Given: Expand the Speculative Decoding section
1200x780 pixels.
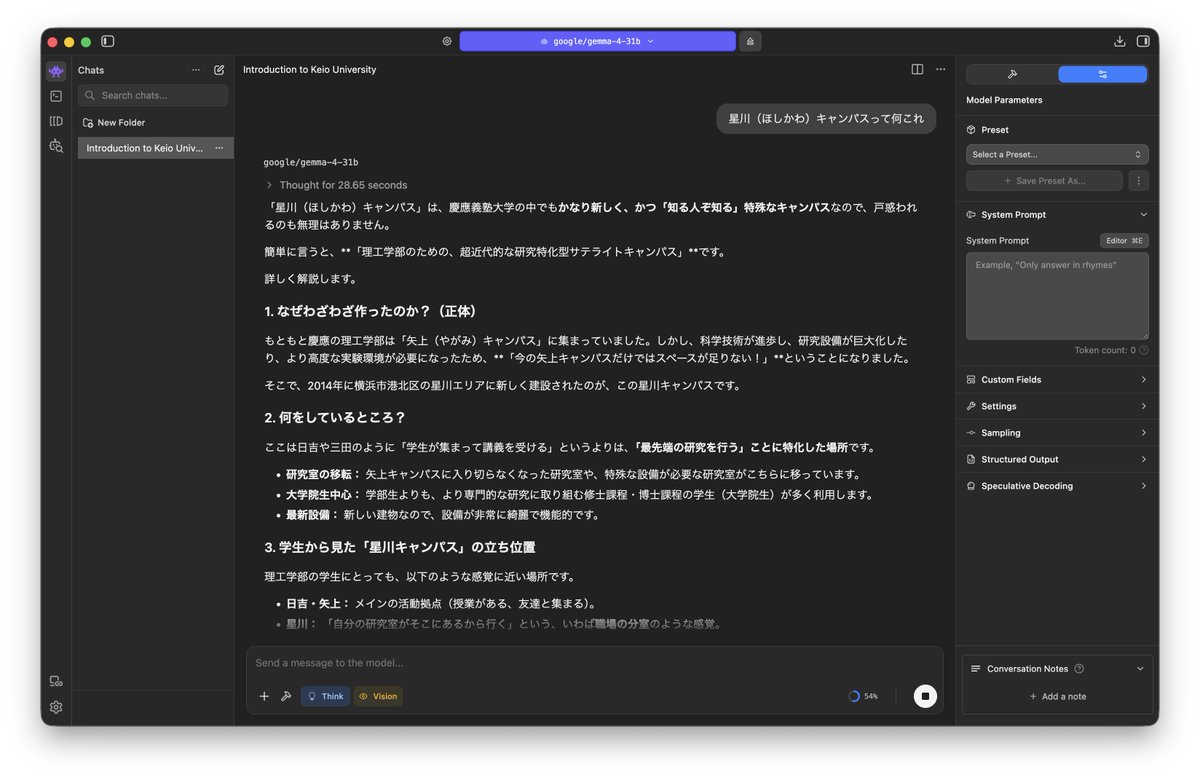Looking at the screenshot, I should click(1057, 485).
